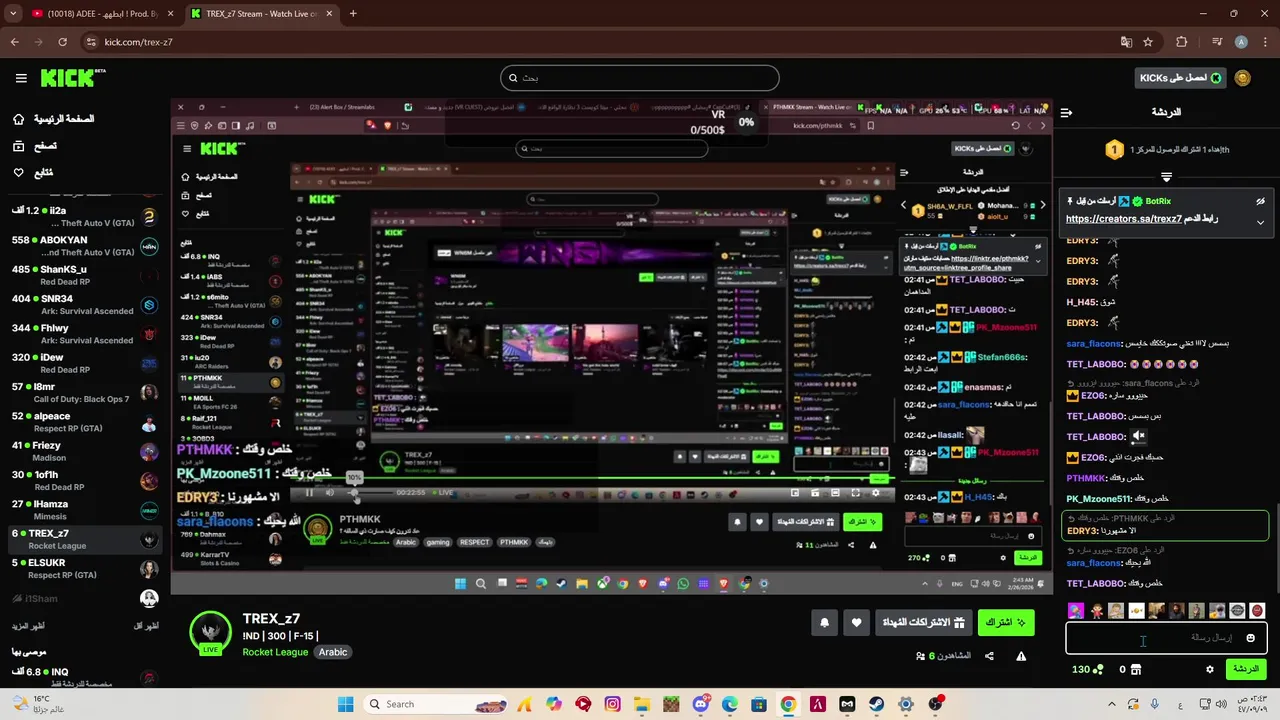Follow the channel with the heart button

coord(856,622)
